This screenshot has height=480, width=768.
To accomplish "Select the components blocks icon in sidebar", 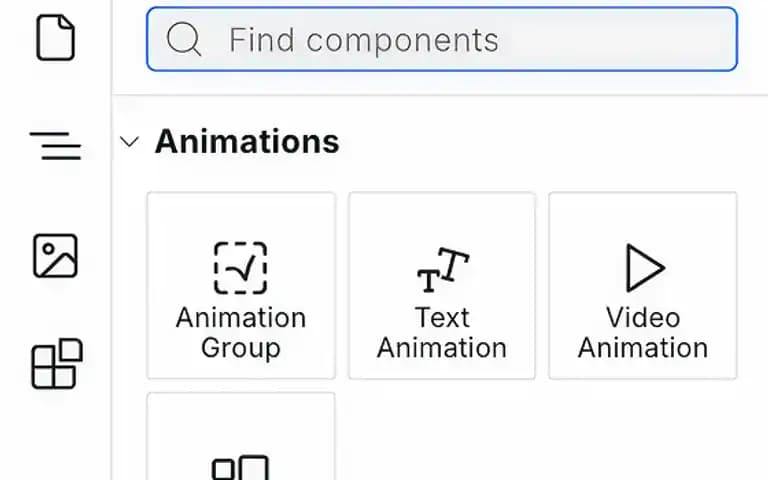I will tap(57, 363).
